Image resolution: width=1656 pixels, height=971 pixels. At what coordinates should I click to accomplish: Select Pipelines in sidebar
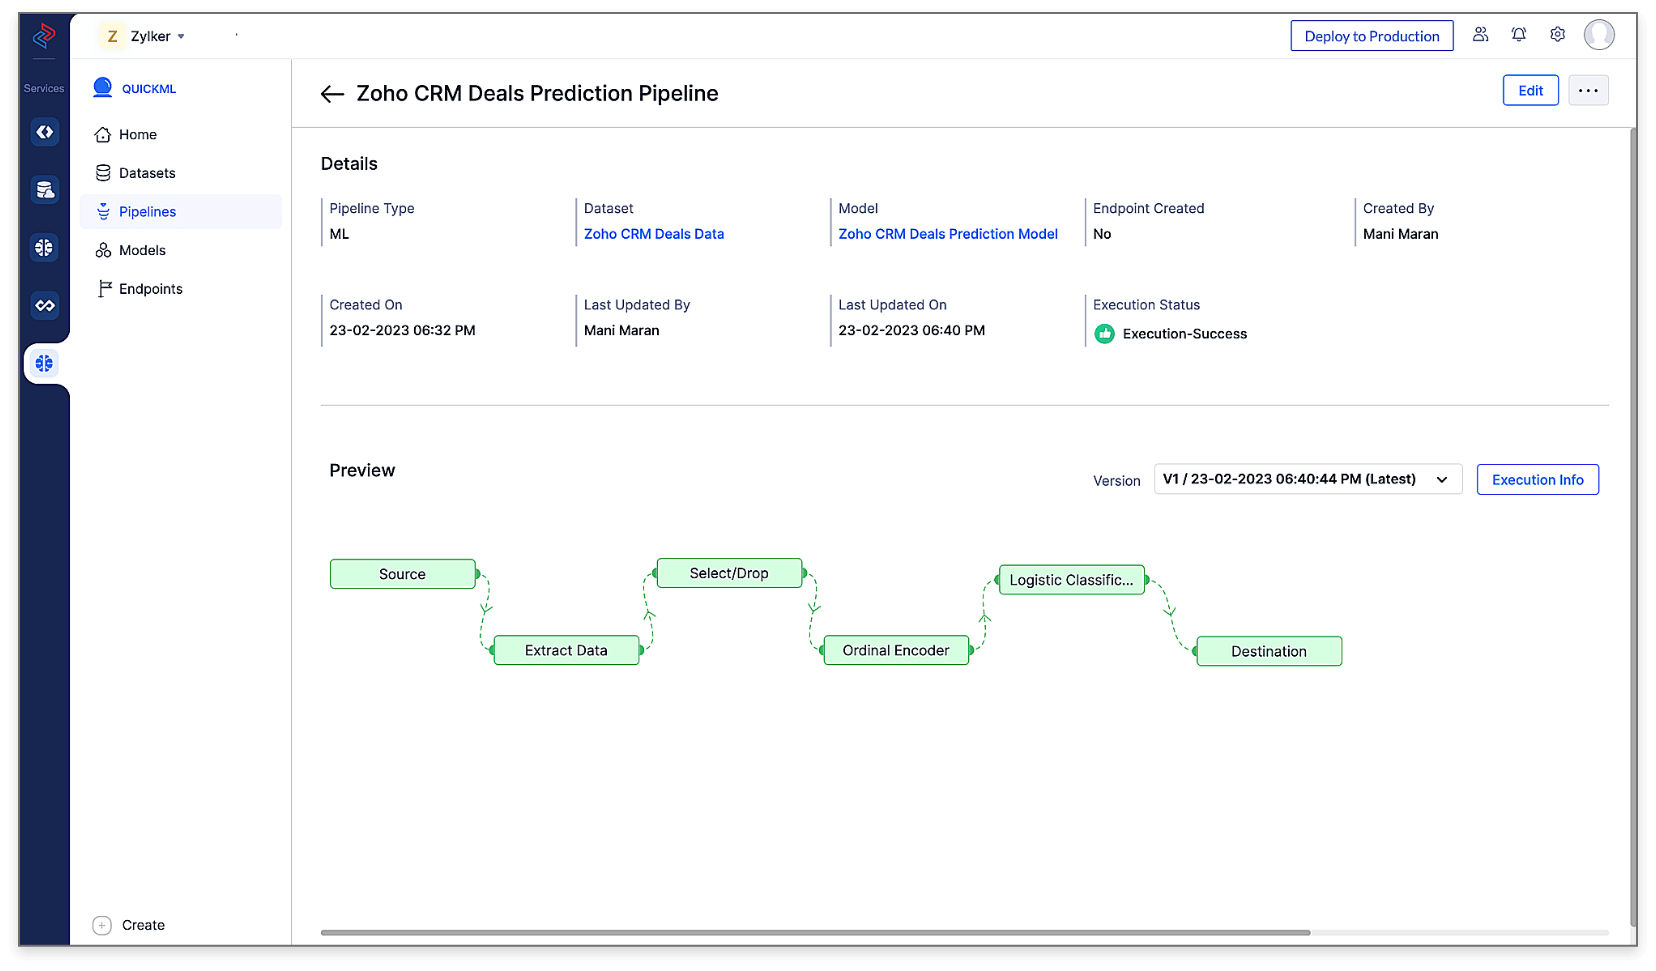(180, 212)
